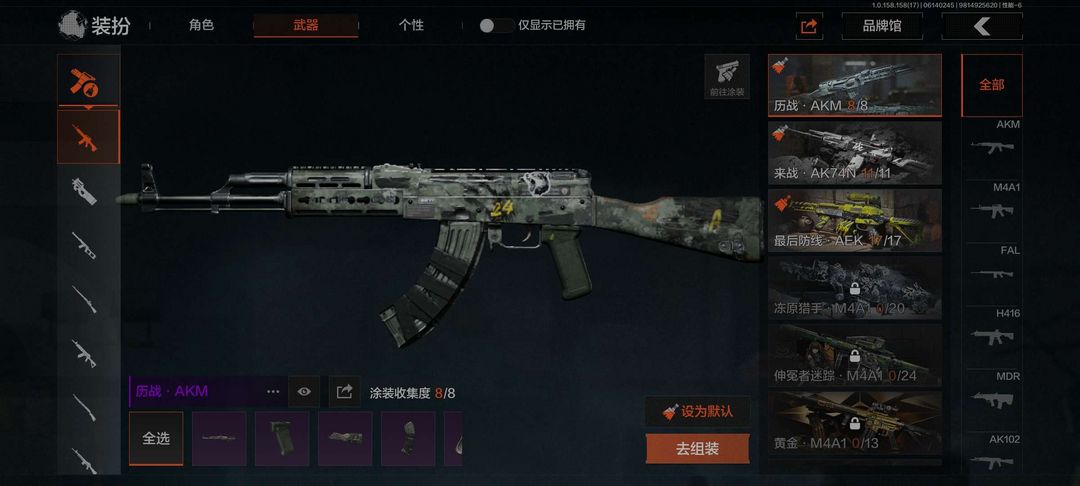Screen dimensions: 1080x486
Task: Open the 前往涂装 spray gun icon
Action: 727,76
